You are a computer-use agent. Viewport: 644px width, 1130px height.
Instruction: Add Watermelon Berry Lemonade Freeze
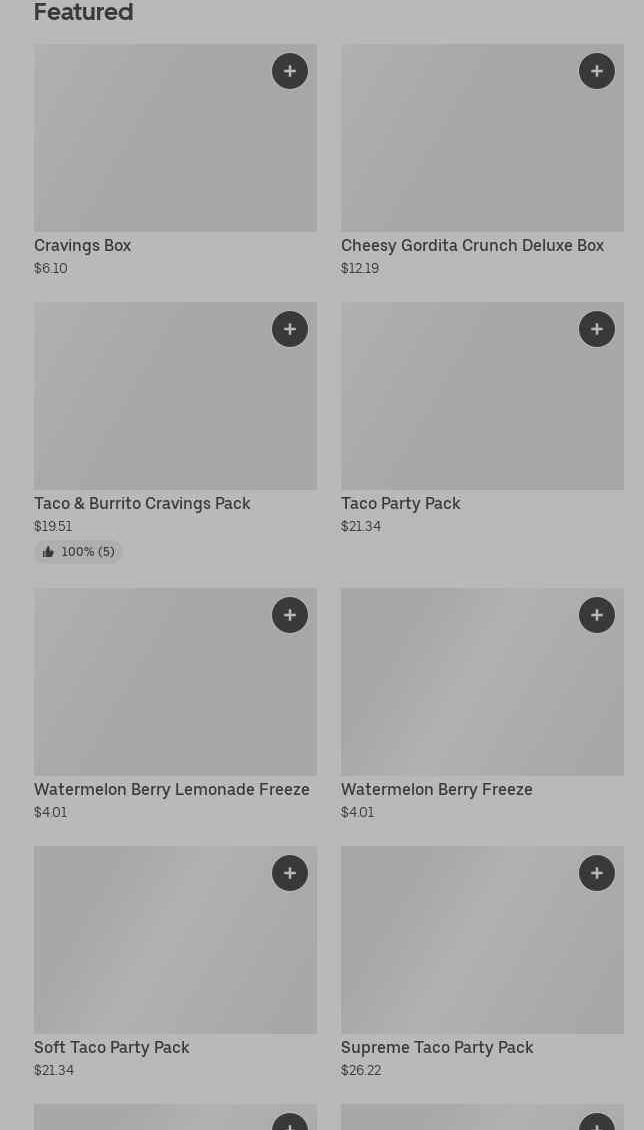click(x=290, y=615)
